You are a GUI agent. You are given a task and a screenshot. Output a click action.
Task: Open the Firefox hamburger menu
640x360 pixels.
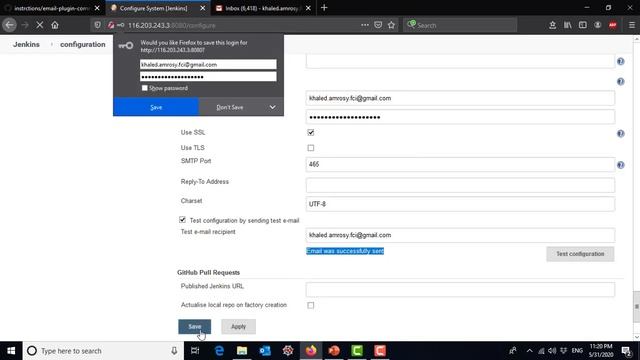click(x=631, y=25)
